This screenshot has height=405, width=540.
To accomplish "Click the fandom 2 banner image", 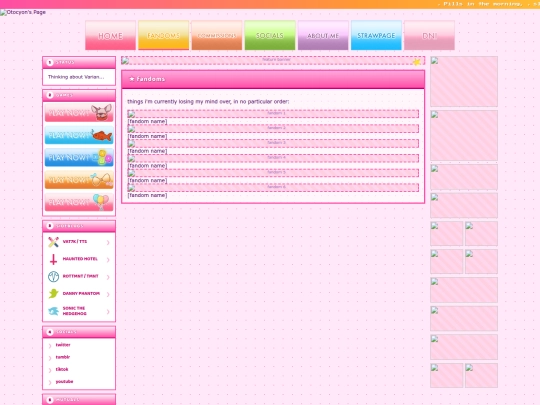I will tap(273, 128).
